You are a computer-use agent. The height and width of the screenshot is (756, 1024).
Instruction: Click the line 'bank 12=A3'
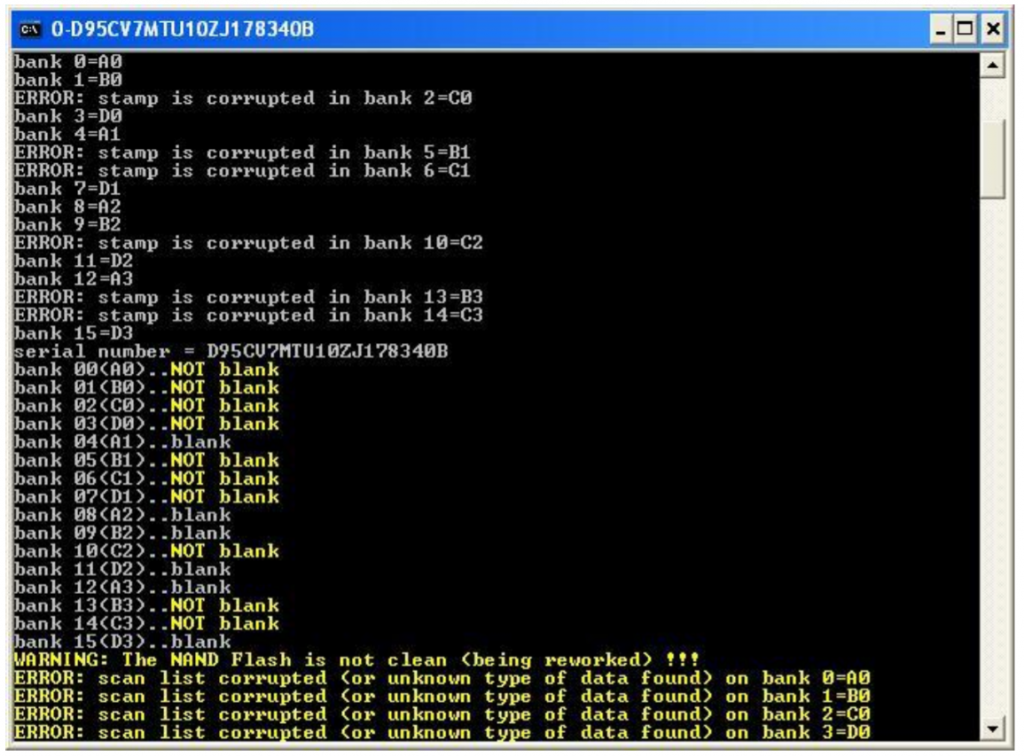(74, 279)
